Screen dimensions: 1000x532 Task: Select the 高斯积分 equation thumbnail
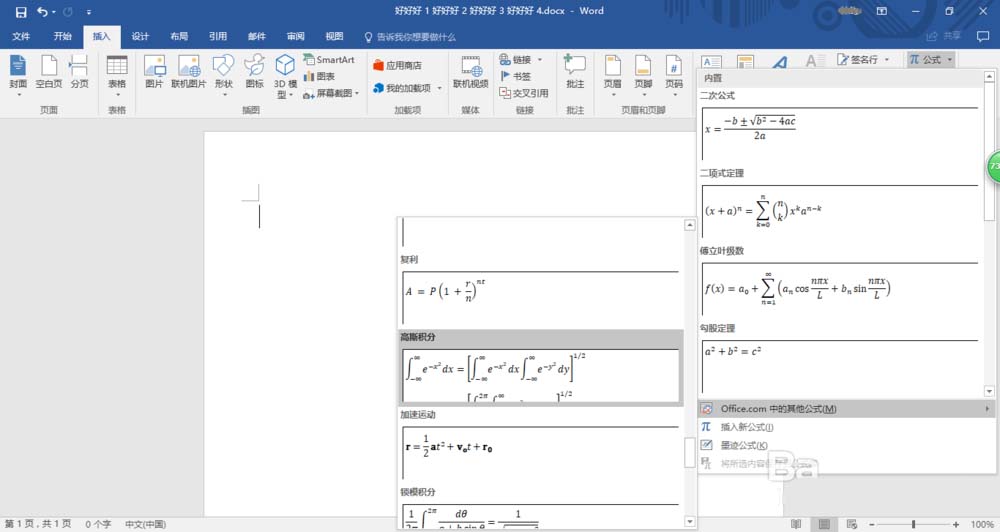pyautogui.click(x=540, y=374)
